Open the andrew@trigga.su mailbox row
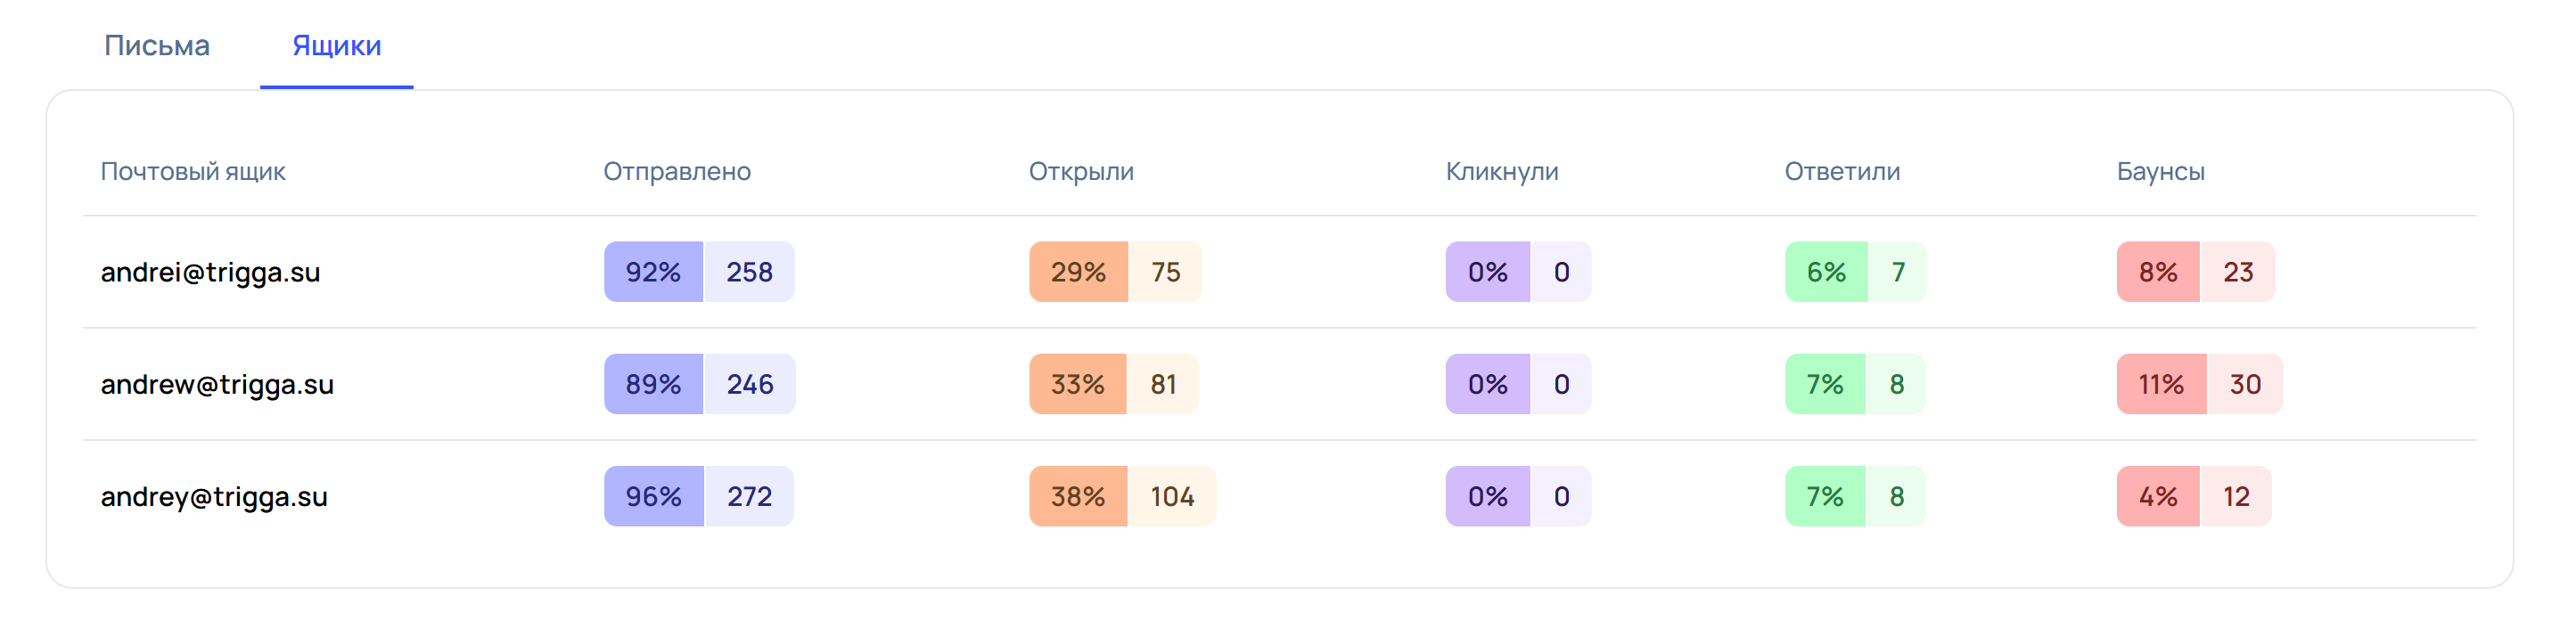The height and width of the screenshot is (628, 2576). (x=1279, y=384)
